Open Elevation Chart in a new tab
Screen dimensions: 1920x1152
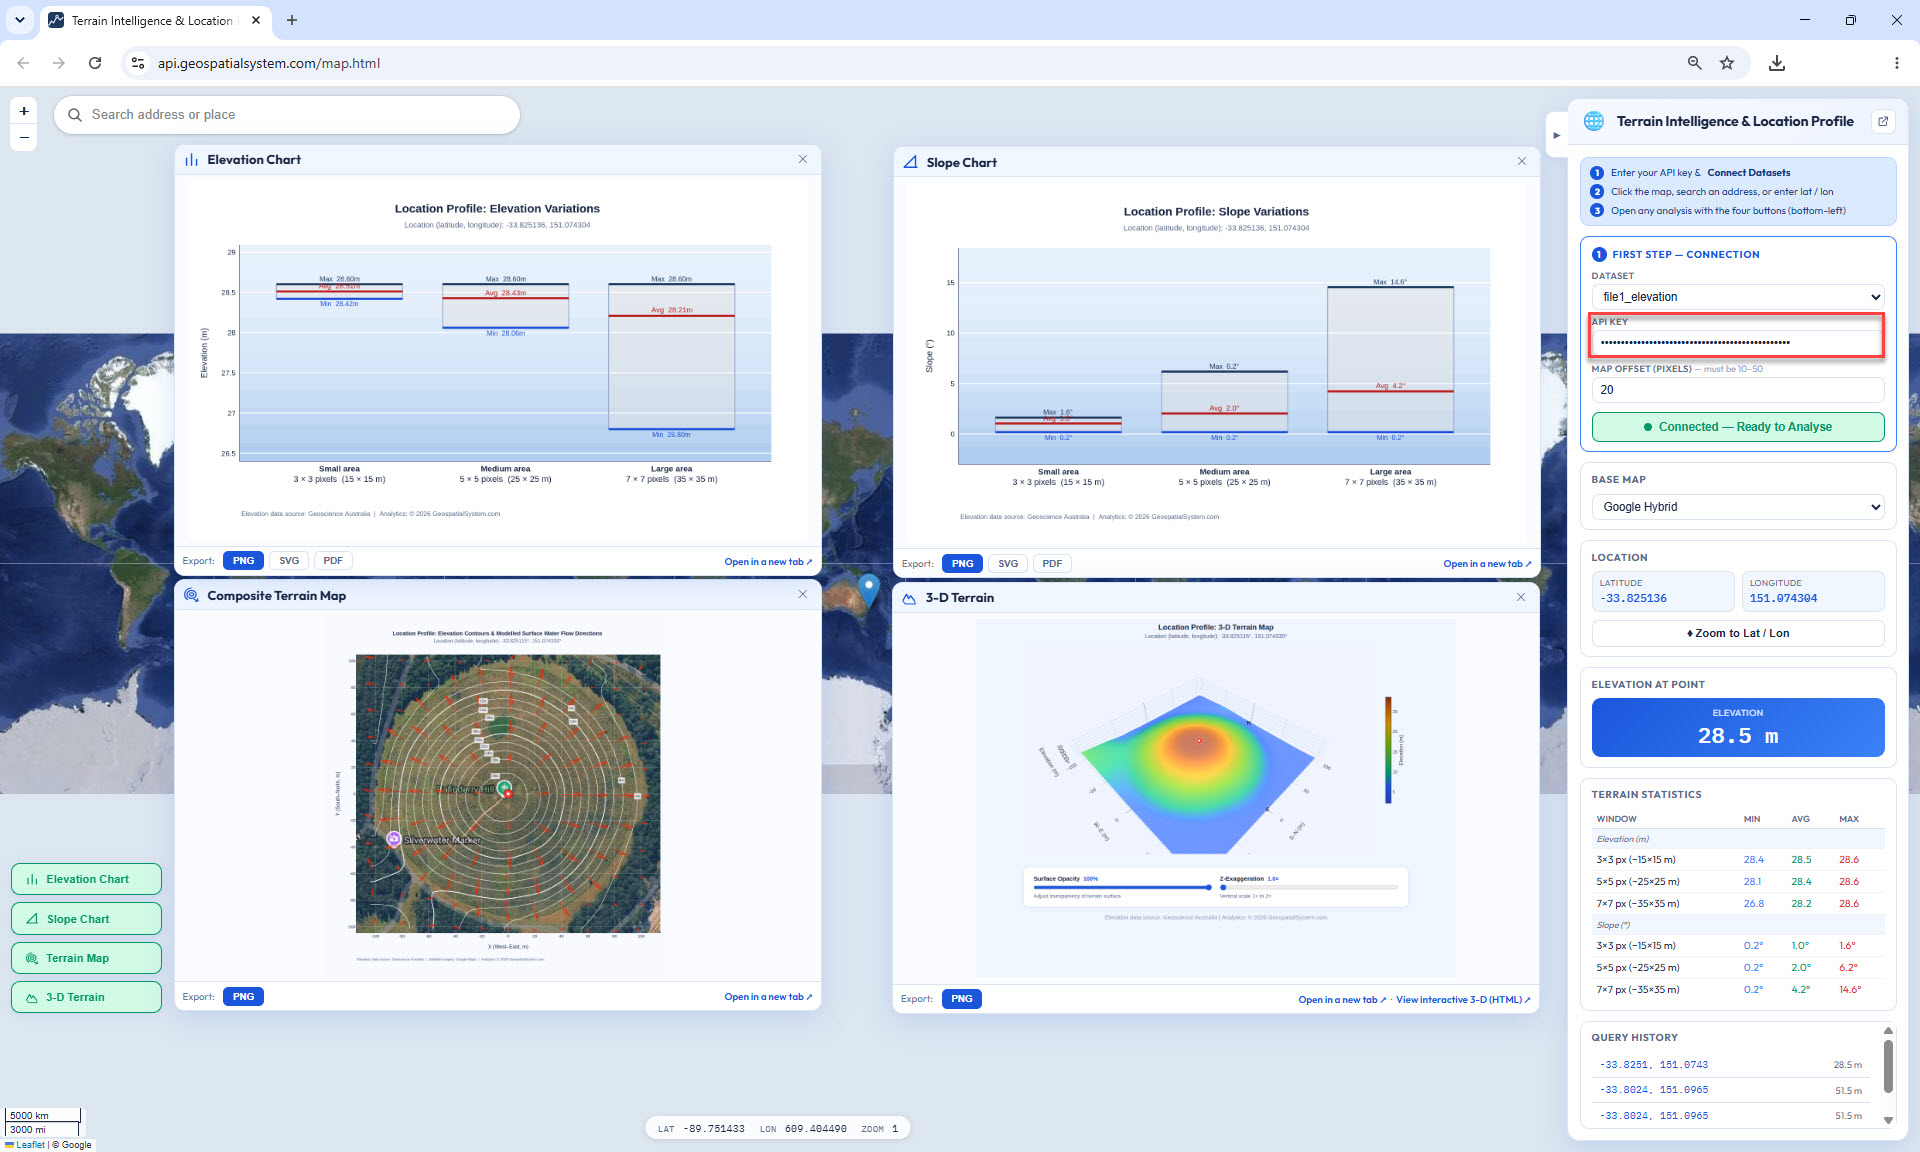pos(768,562)
